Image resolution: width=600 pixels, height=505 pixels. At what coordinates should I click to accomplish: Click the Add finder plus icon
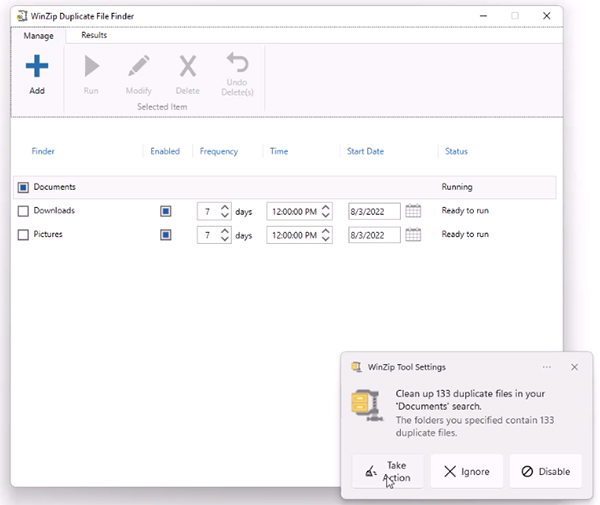click(x=37, y=67)
